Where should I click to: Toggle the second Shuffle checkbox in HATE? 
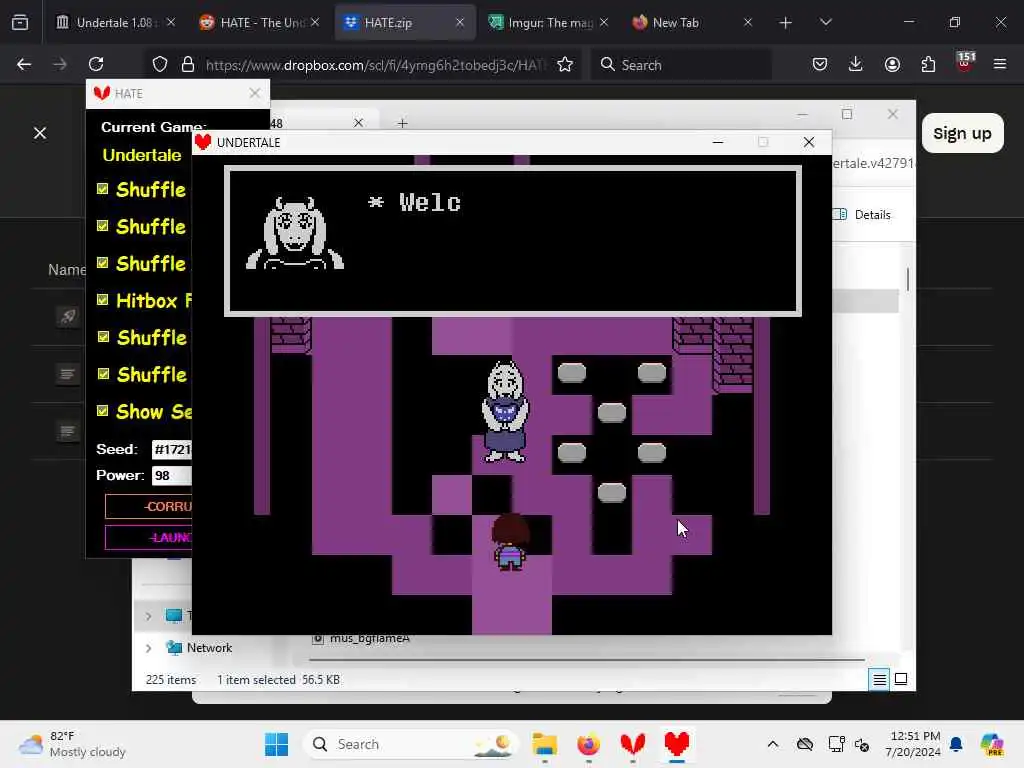click(103, 226)
